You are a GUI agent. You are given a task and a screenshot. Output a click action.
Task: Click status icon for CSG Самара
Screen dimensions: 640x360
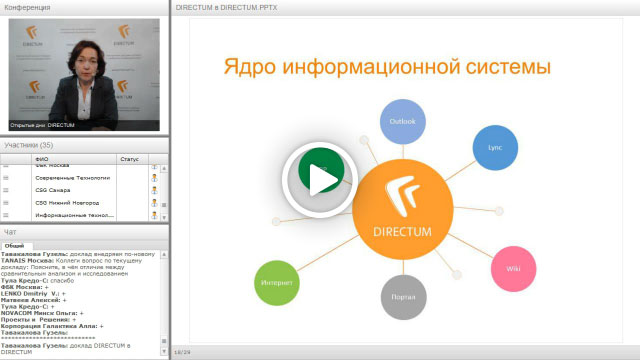154,190
